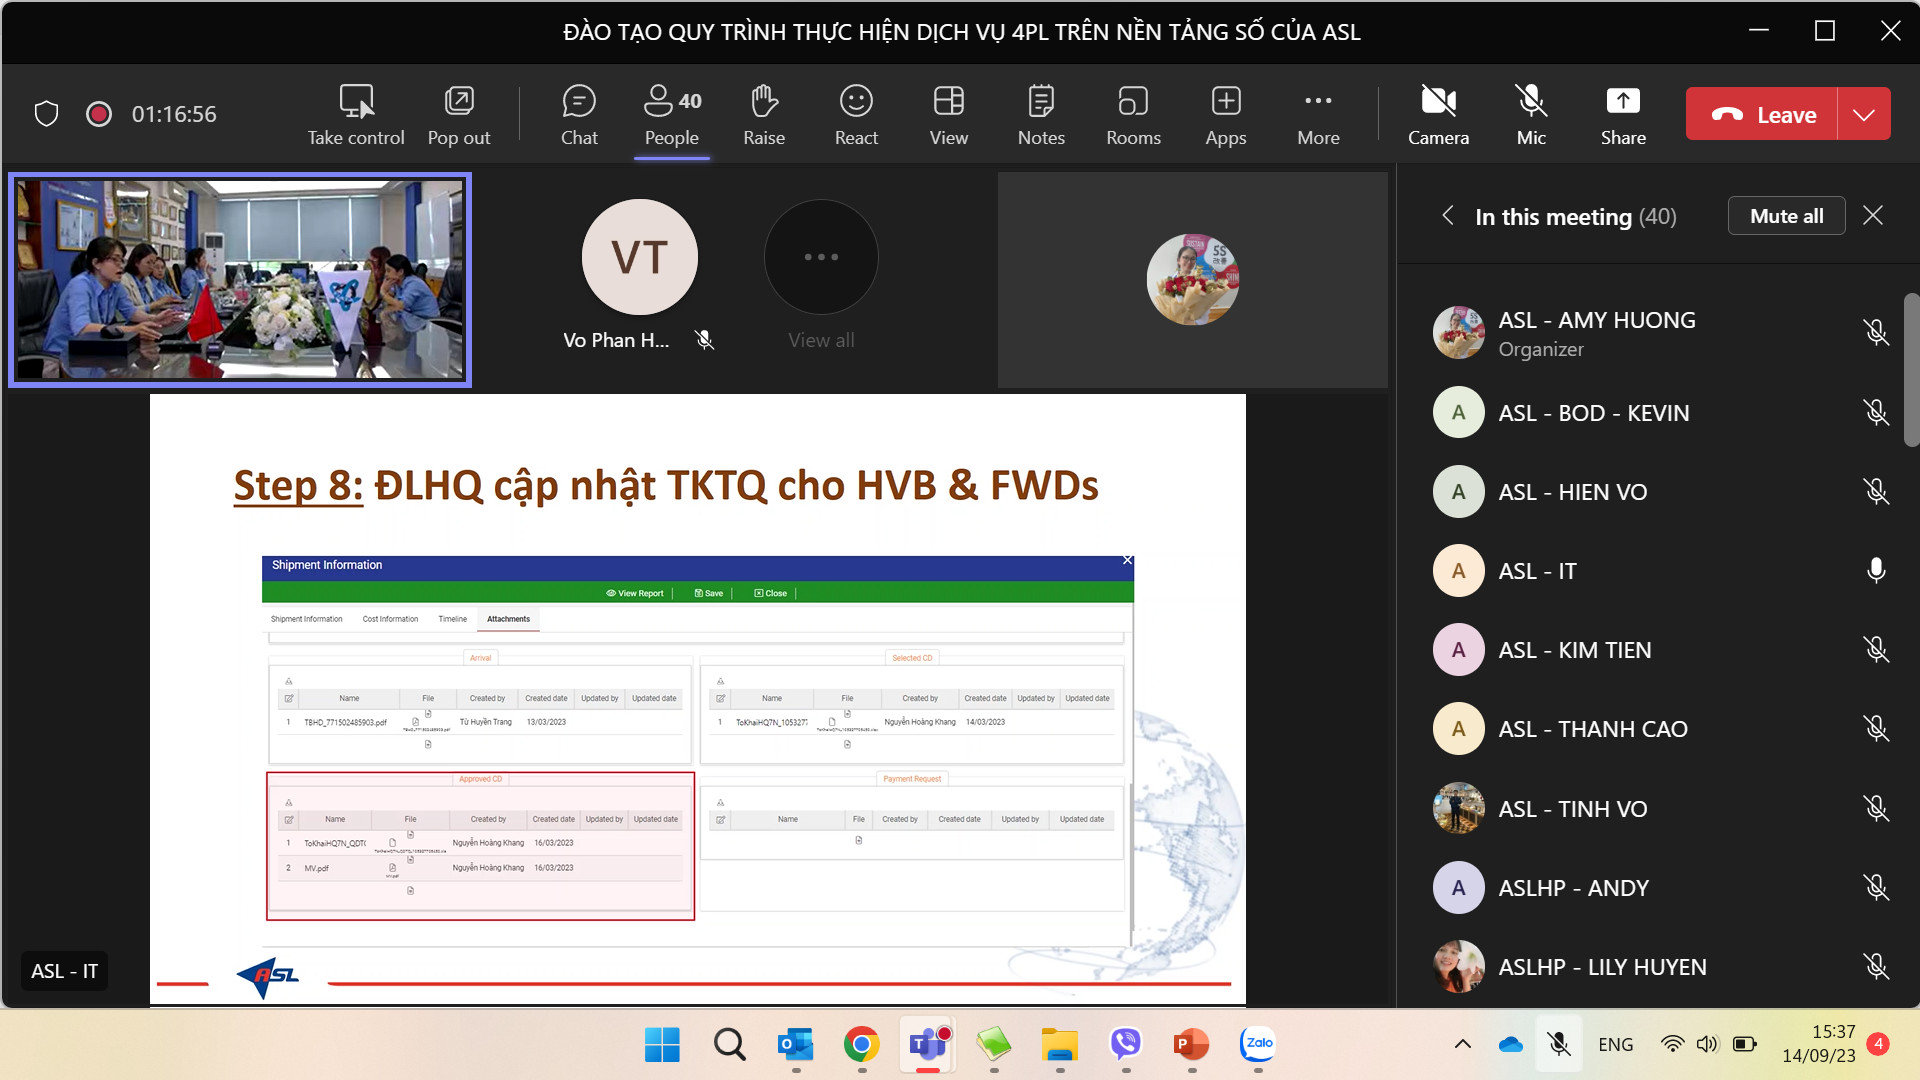
Task: Toggle the Camera on
Action: click(x=1438, y=114)
